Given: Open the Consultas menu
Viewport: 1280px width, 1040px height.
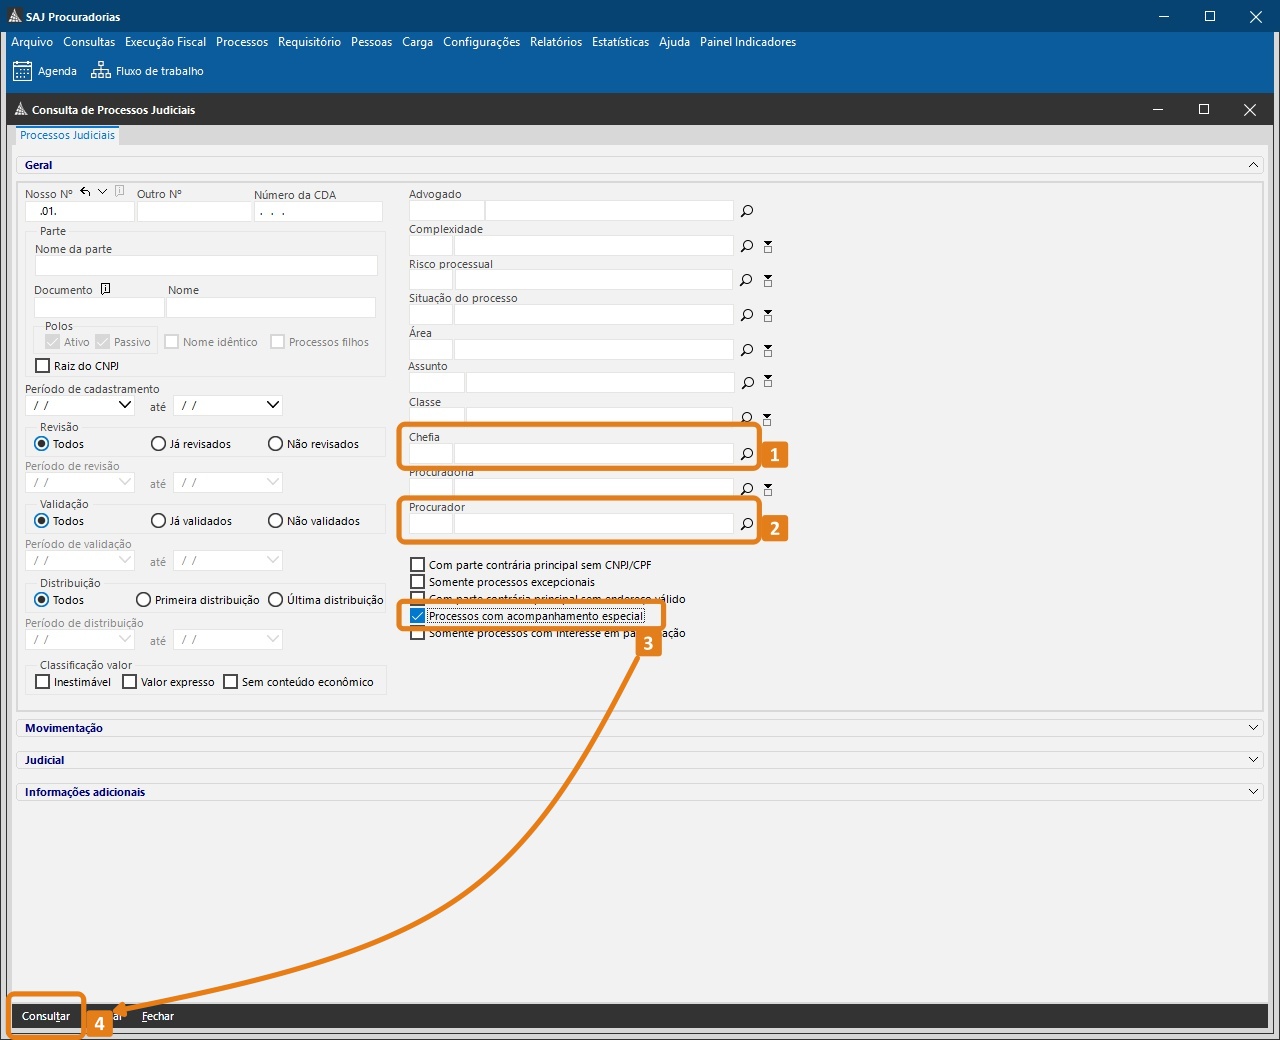Looking at the screenshot, I should click(89, 42).
